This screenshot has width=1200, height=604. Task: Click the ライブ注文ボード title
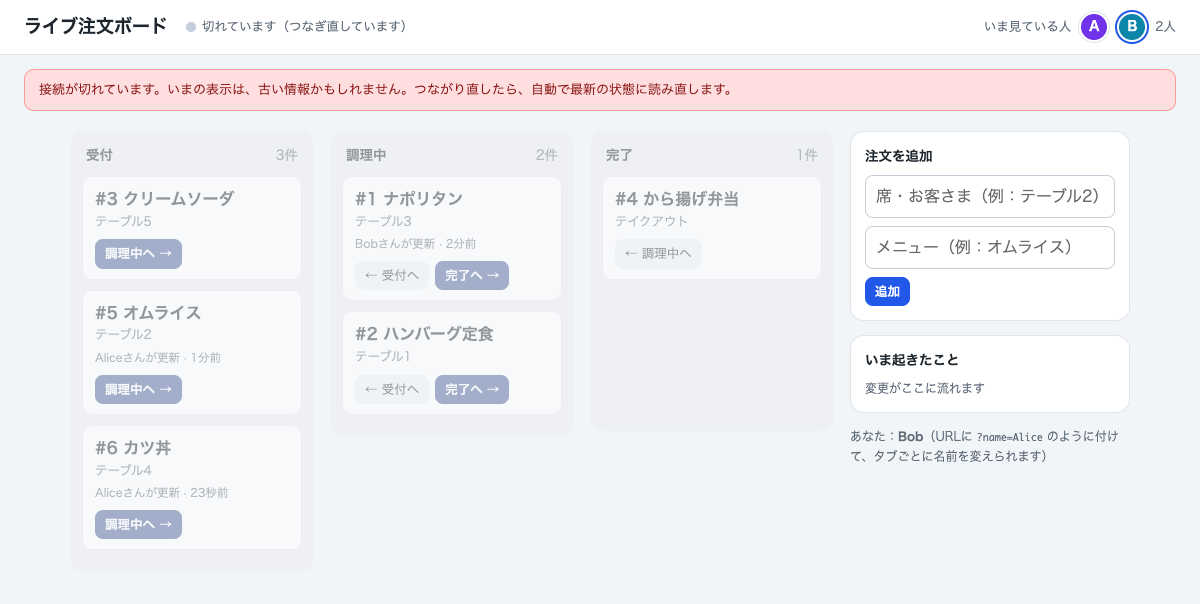[x=96, y=27]
